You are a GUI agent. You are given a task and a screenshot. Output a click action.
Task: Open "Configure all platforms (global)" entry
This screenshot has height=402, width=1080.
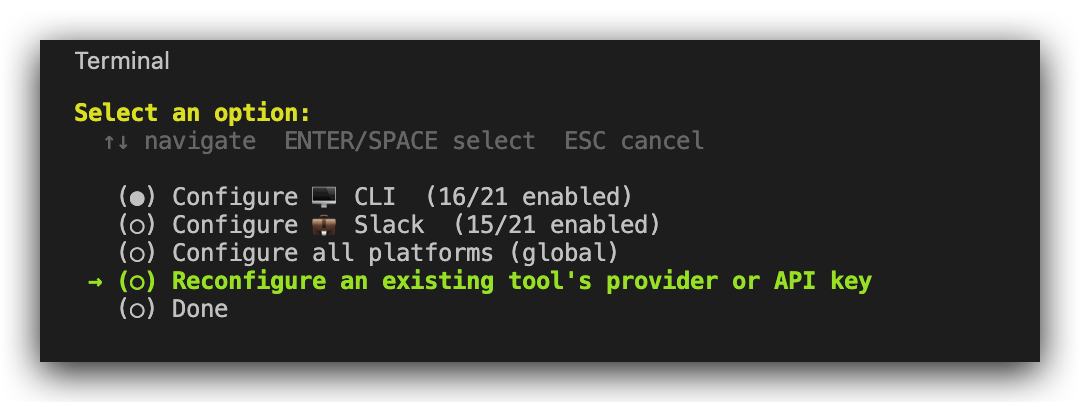coord(395,253)
